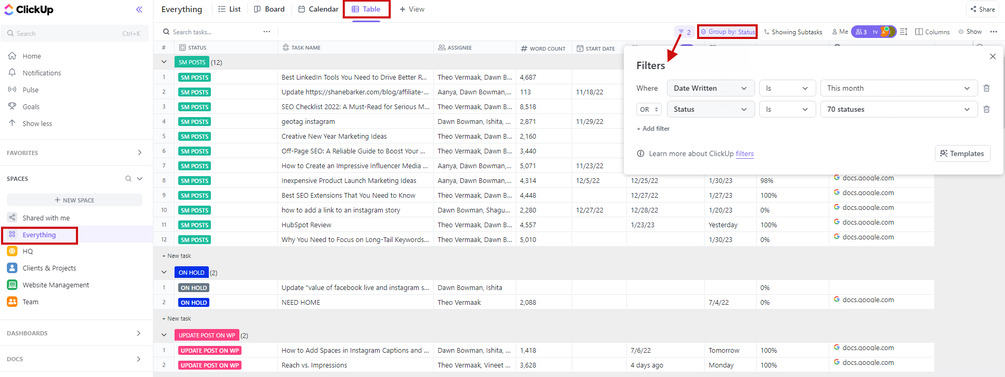Click the filter icon showing 2 filters
This screenshot has height=377, width=1005.
pyautogui.click(x=684, y=31)
